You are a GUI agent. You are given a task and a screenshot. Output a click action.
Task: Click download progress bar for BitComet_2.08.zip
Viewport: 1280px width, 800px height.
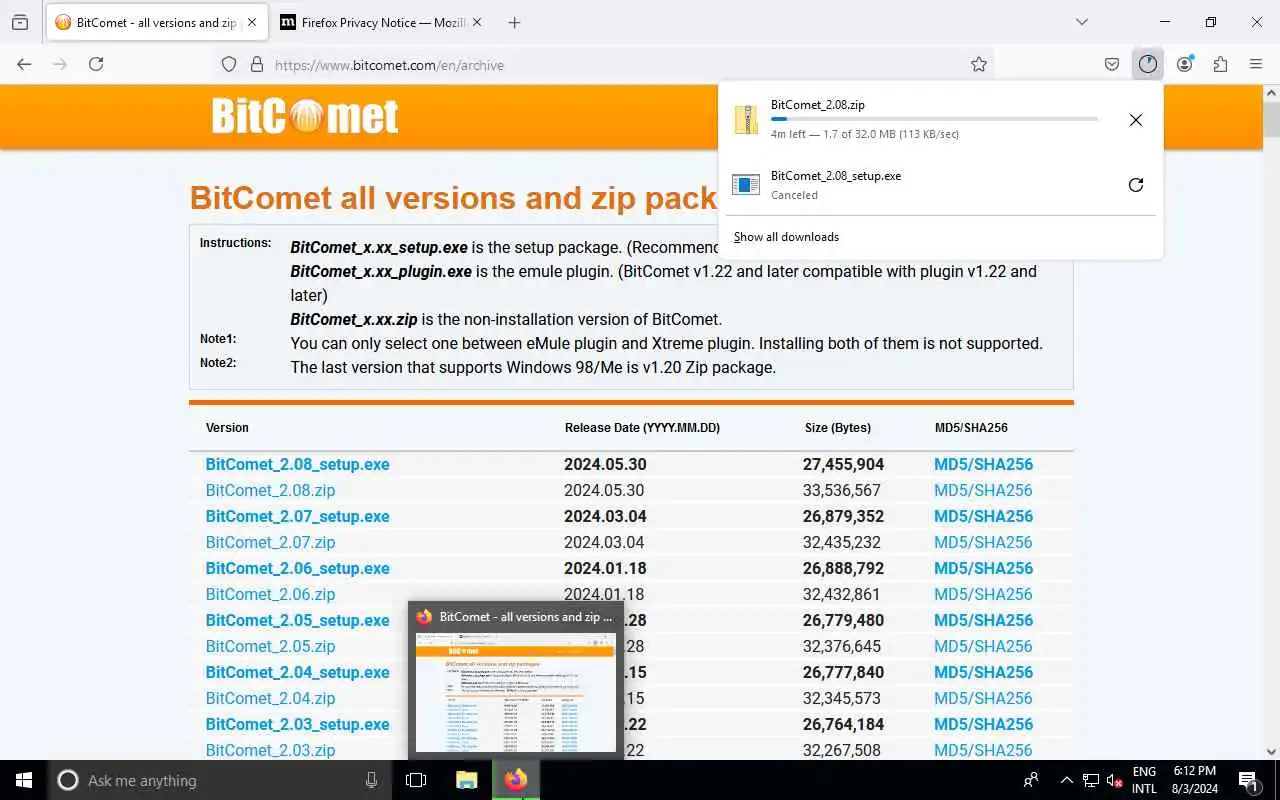[x=934, y=119]
